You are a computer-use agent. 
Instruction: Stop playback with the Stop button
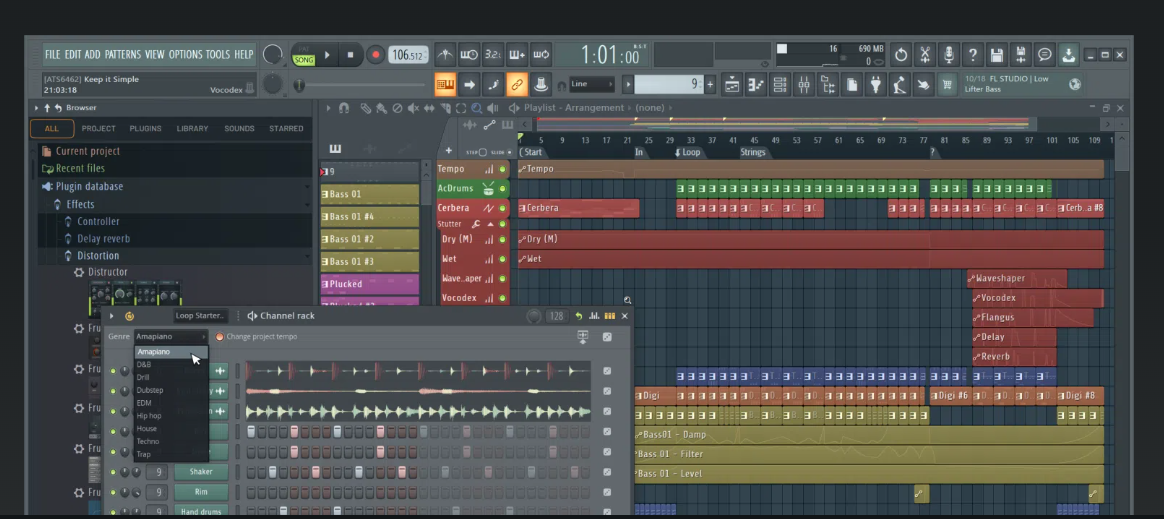point(350,55)
